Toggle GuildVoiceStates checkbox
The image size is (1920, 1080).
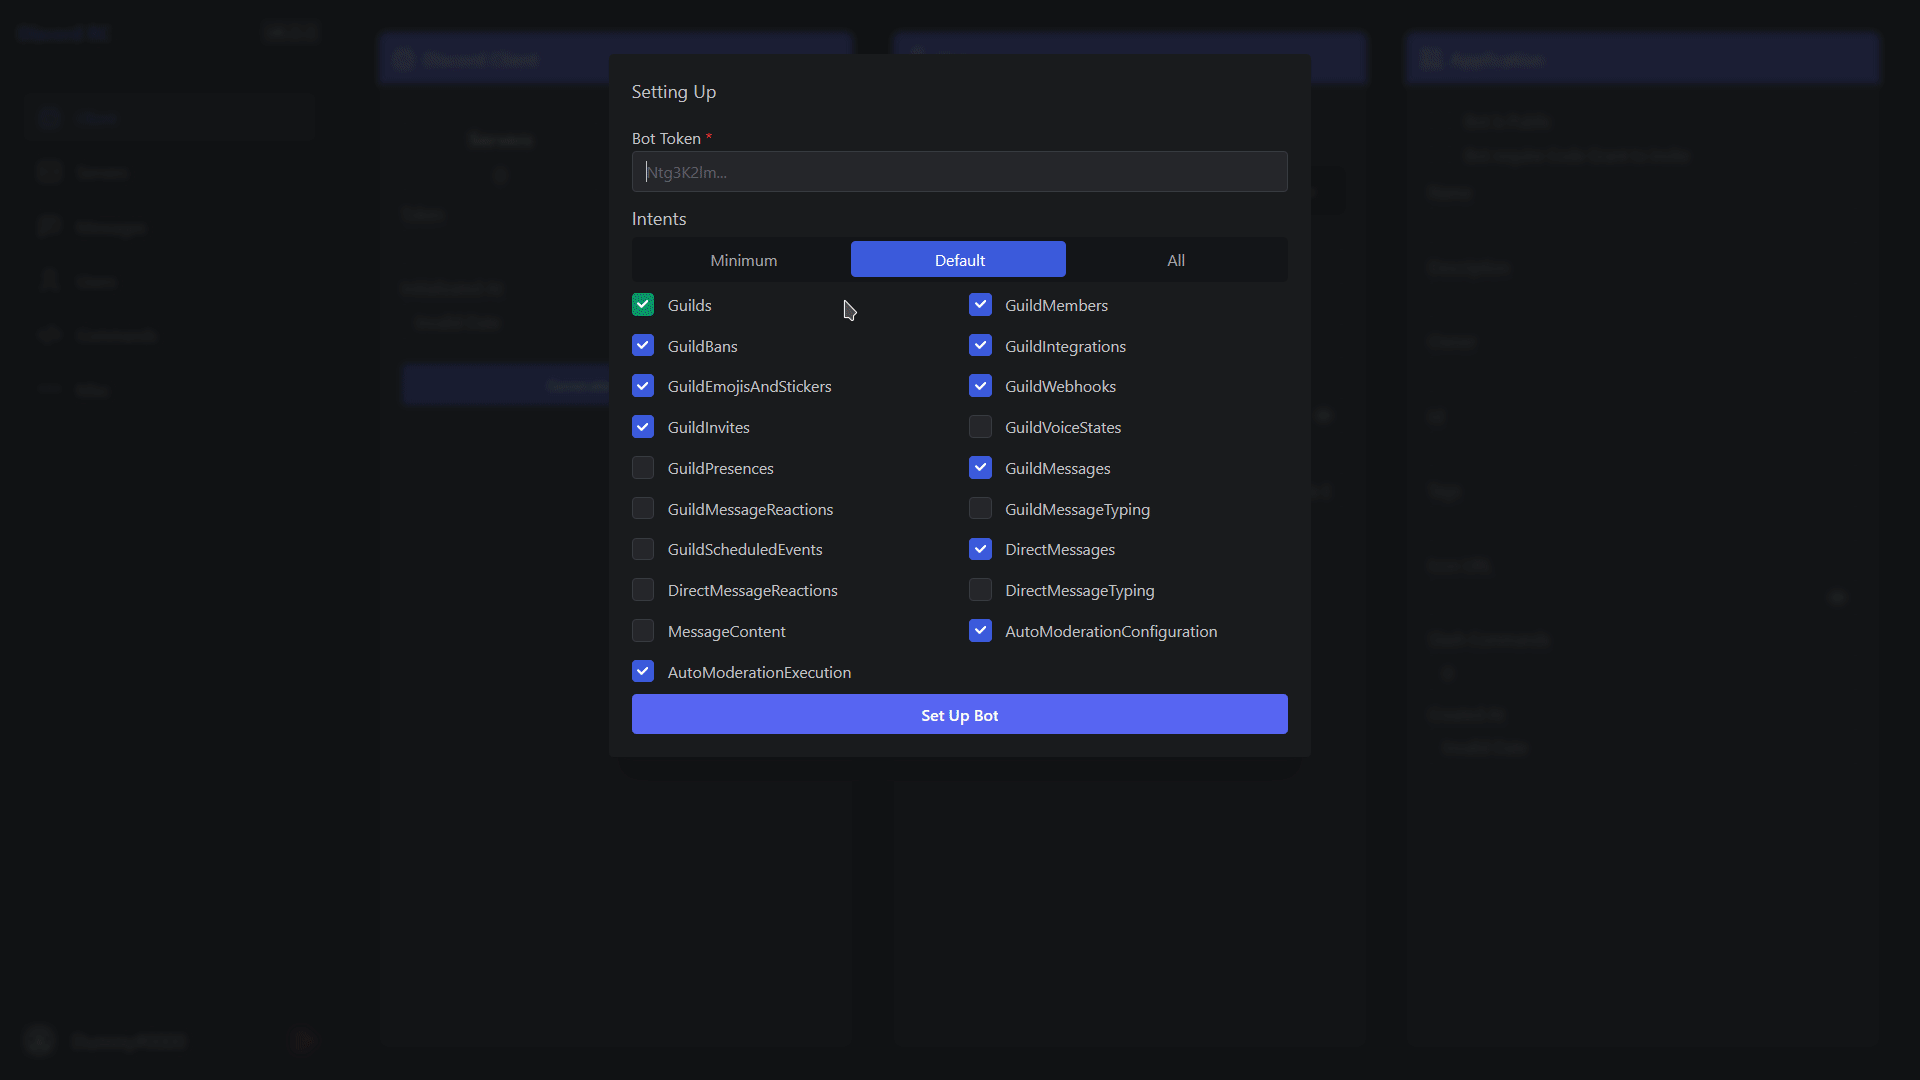980,427
